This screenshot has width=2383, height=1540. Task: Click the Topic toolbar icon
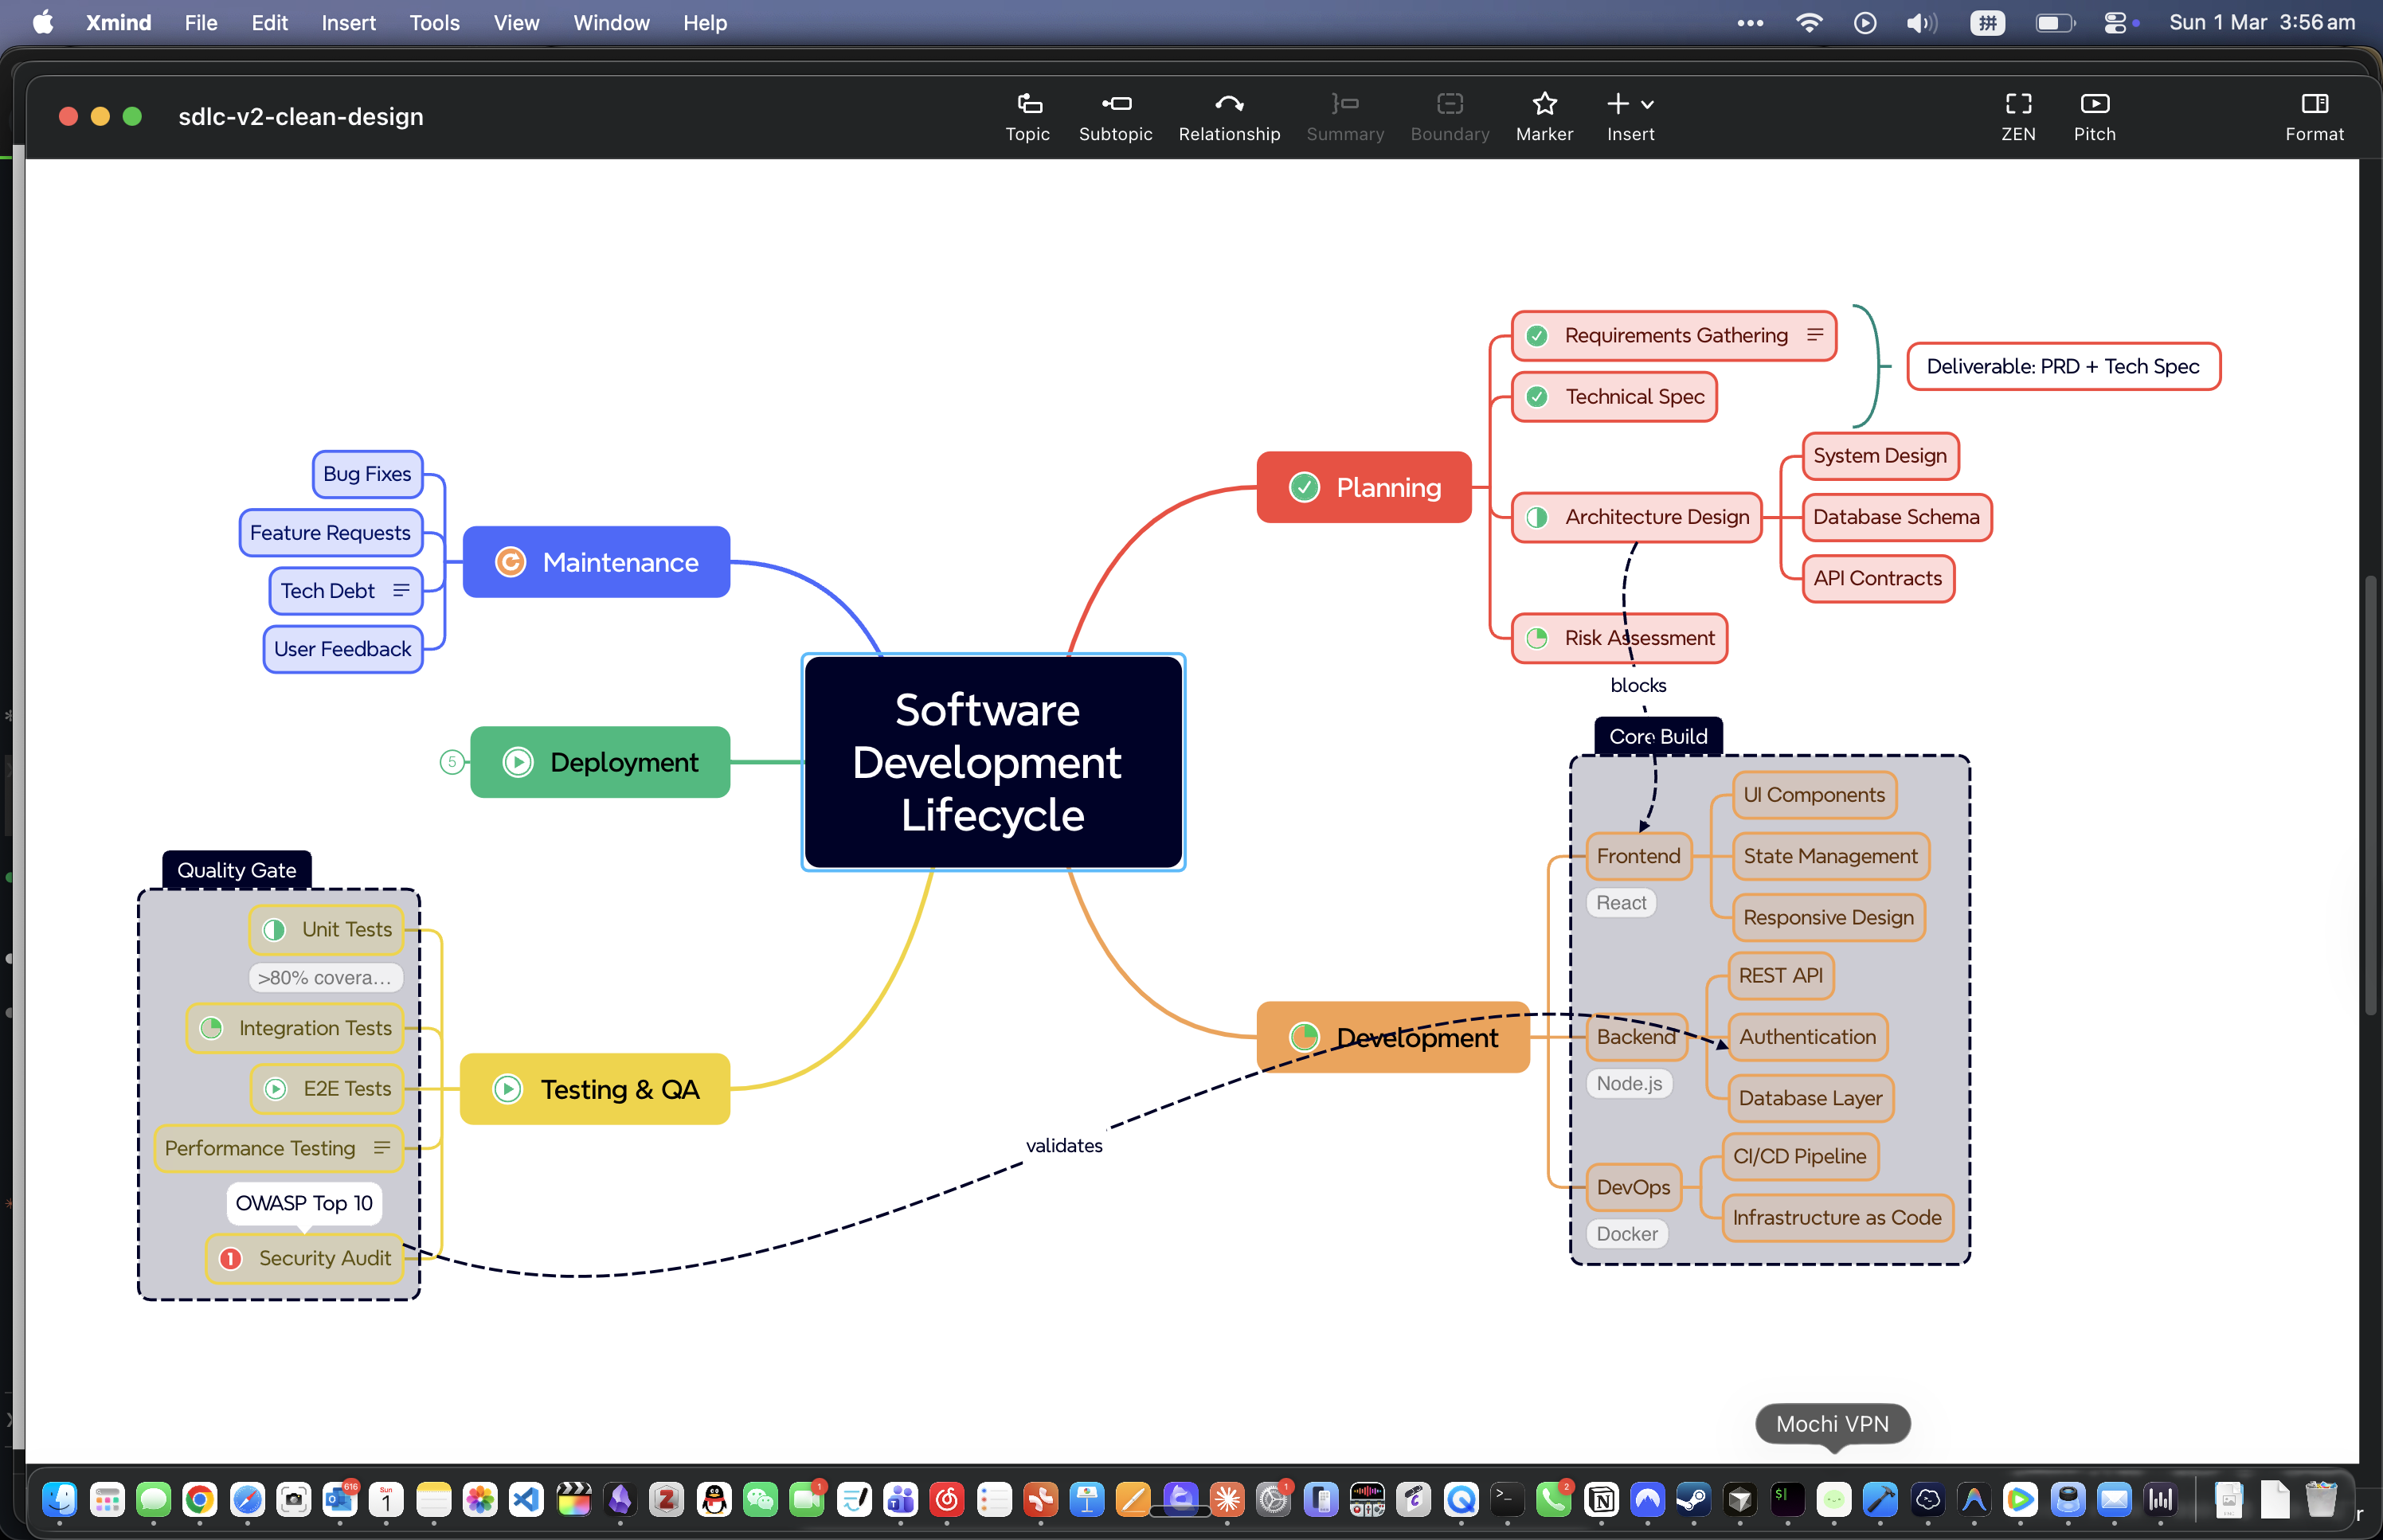point(1028,104)
